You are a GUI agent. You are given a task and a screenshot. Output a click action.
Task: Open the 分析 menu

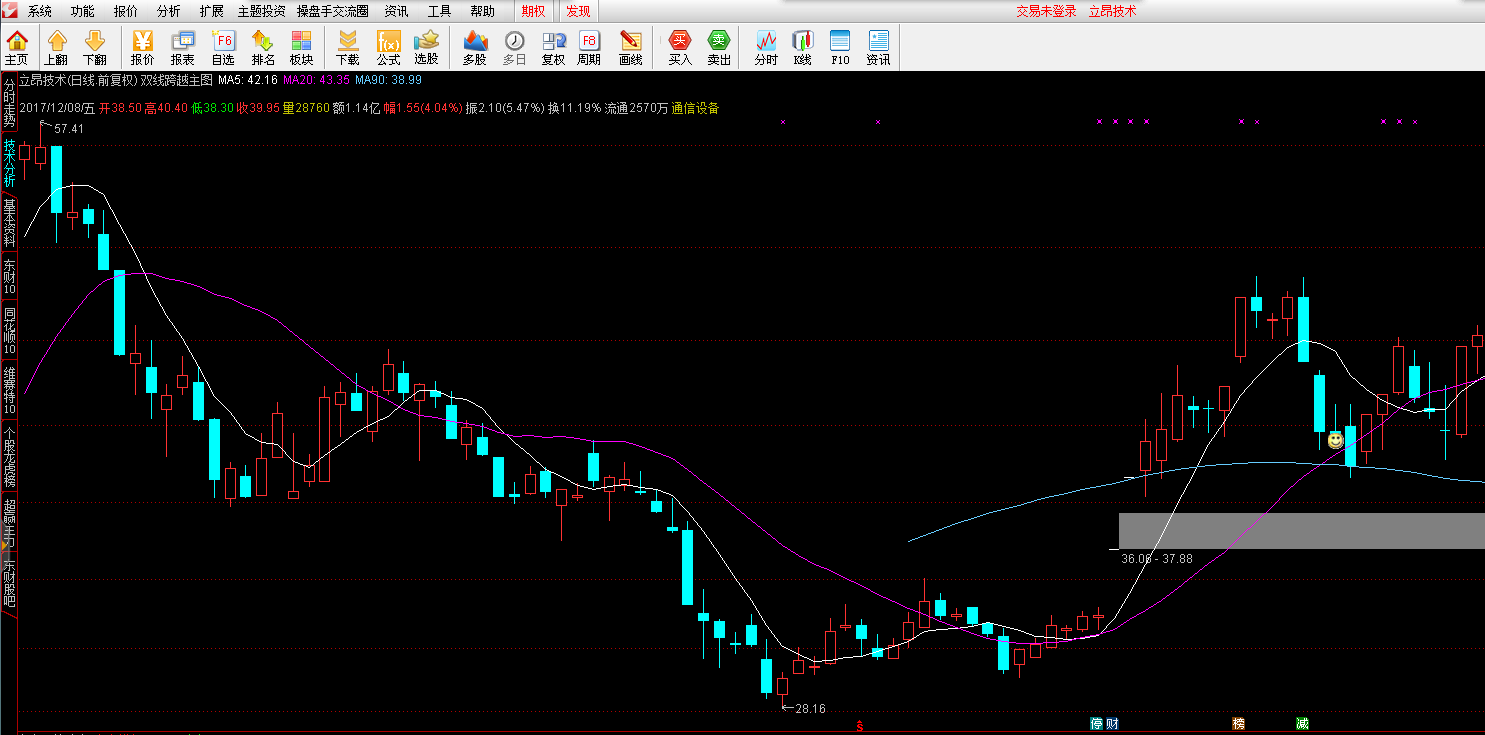(x=169, y=12)
